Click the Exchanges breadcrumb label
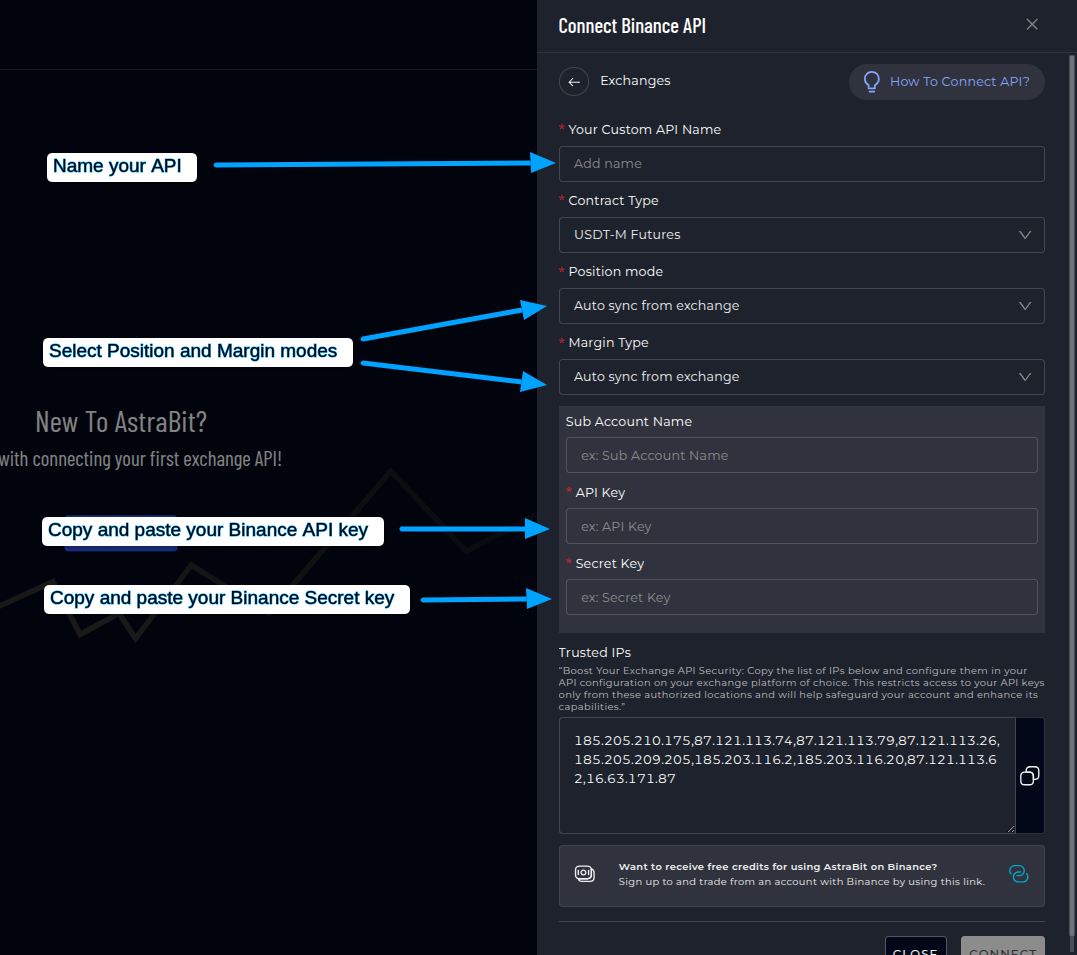 click(635, 81)
